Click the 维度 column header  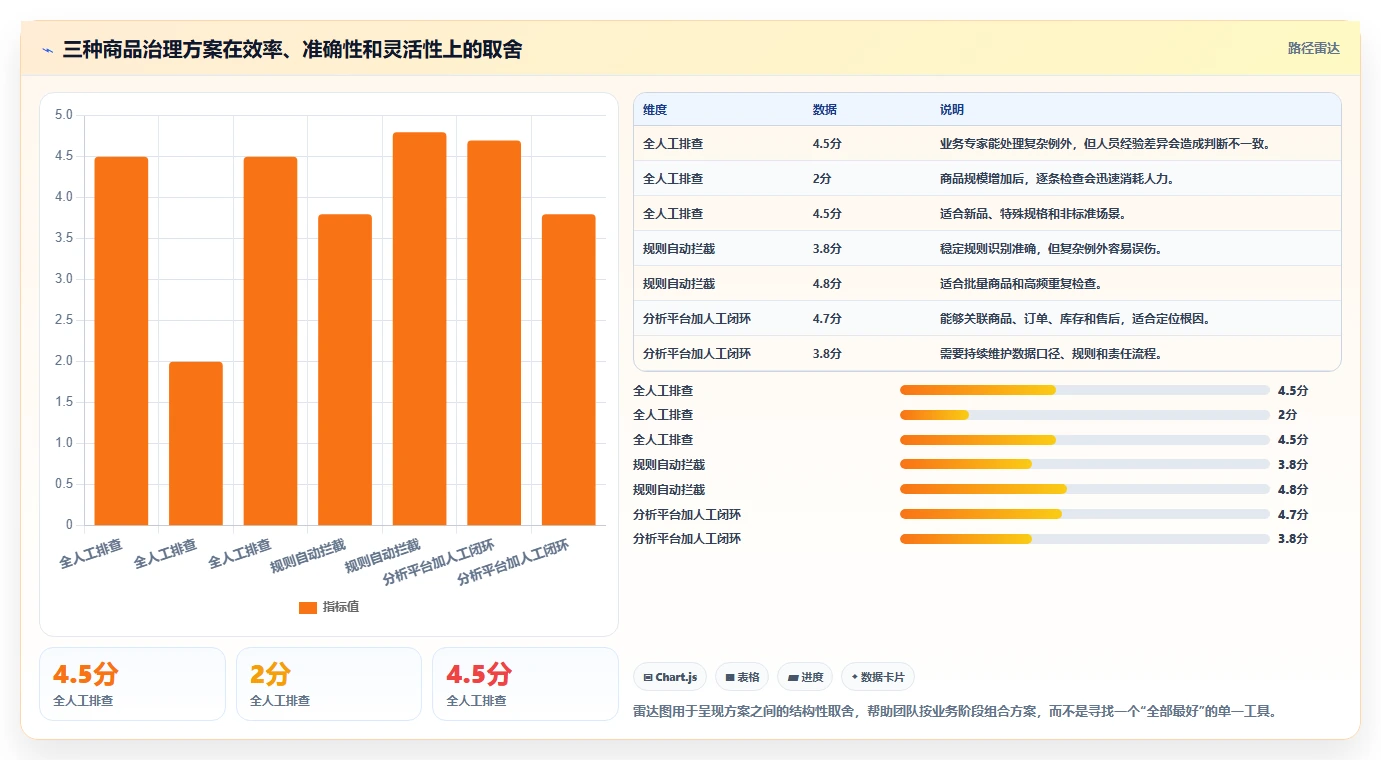pos(655,109)
